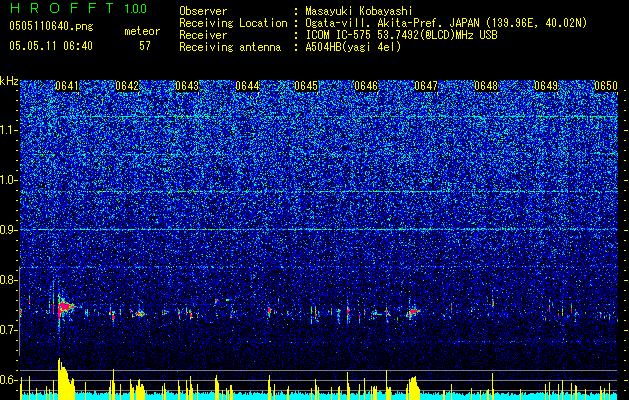
Task: Click the observer name Masayuki Kobayashi
Action: pos(359,11)
